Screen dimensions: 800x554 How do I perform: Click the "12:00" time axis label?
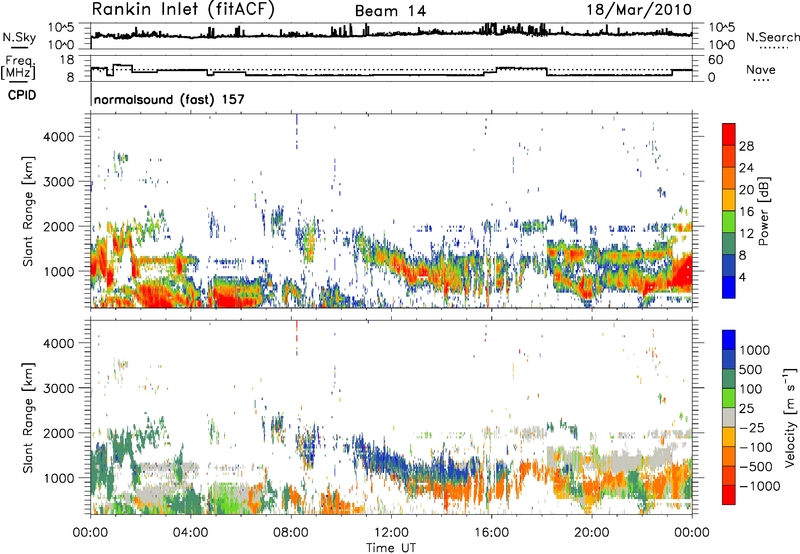(x=391, y=533)
